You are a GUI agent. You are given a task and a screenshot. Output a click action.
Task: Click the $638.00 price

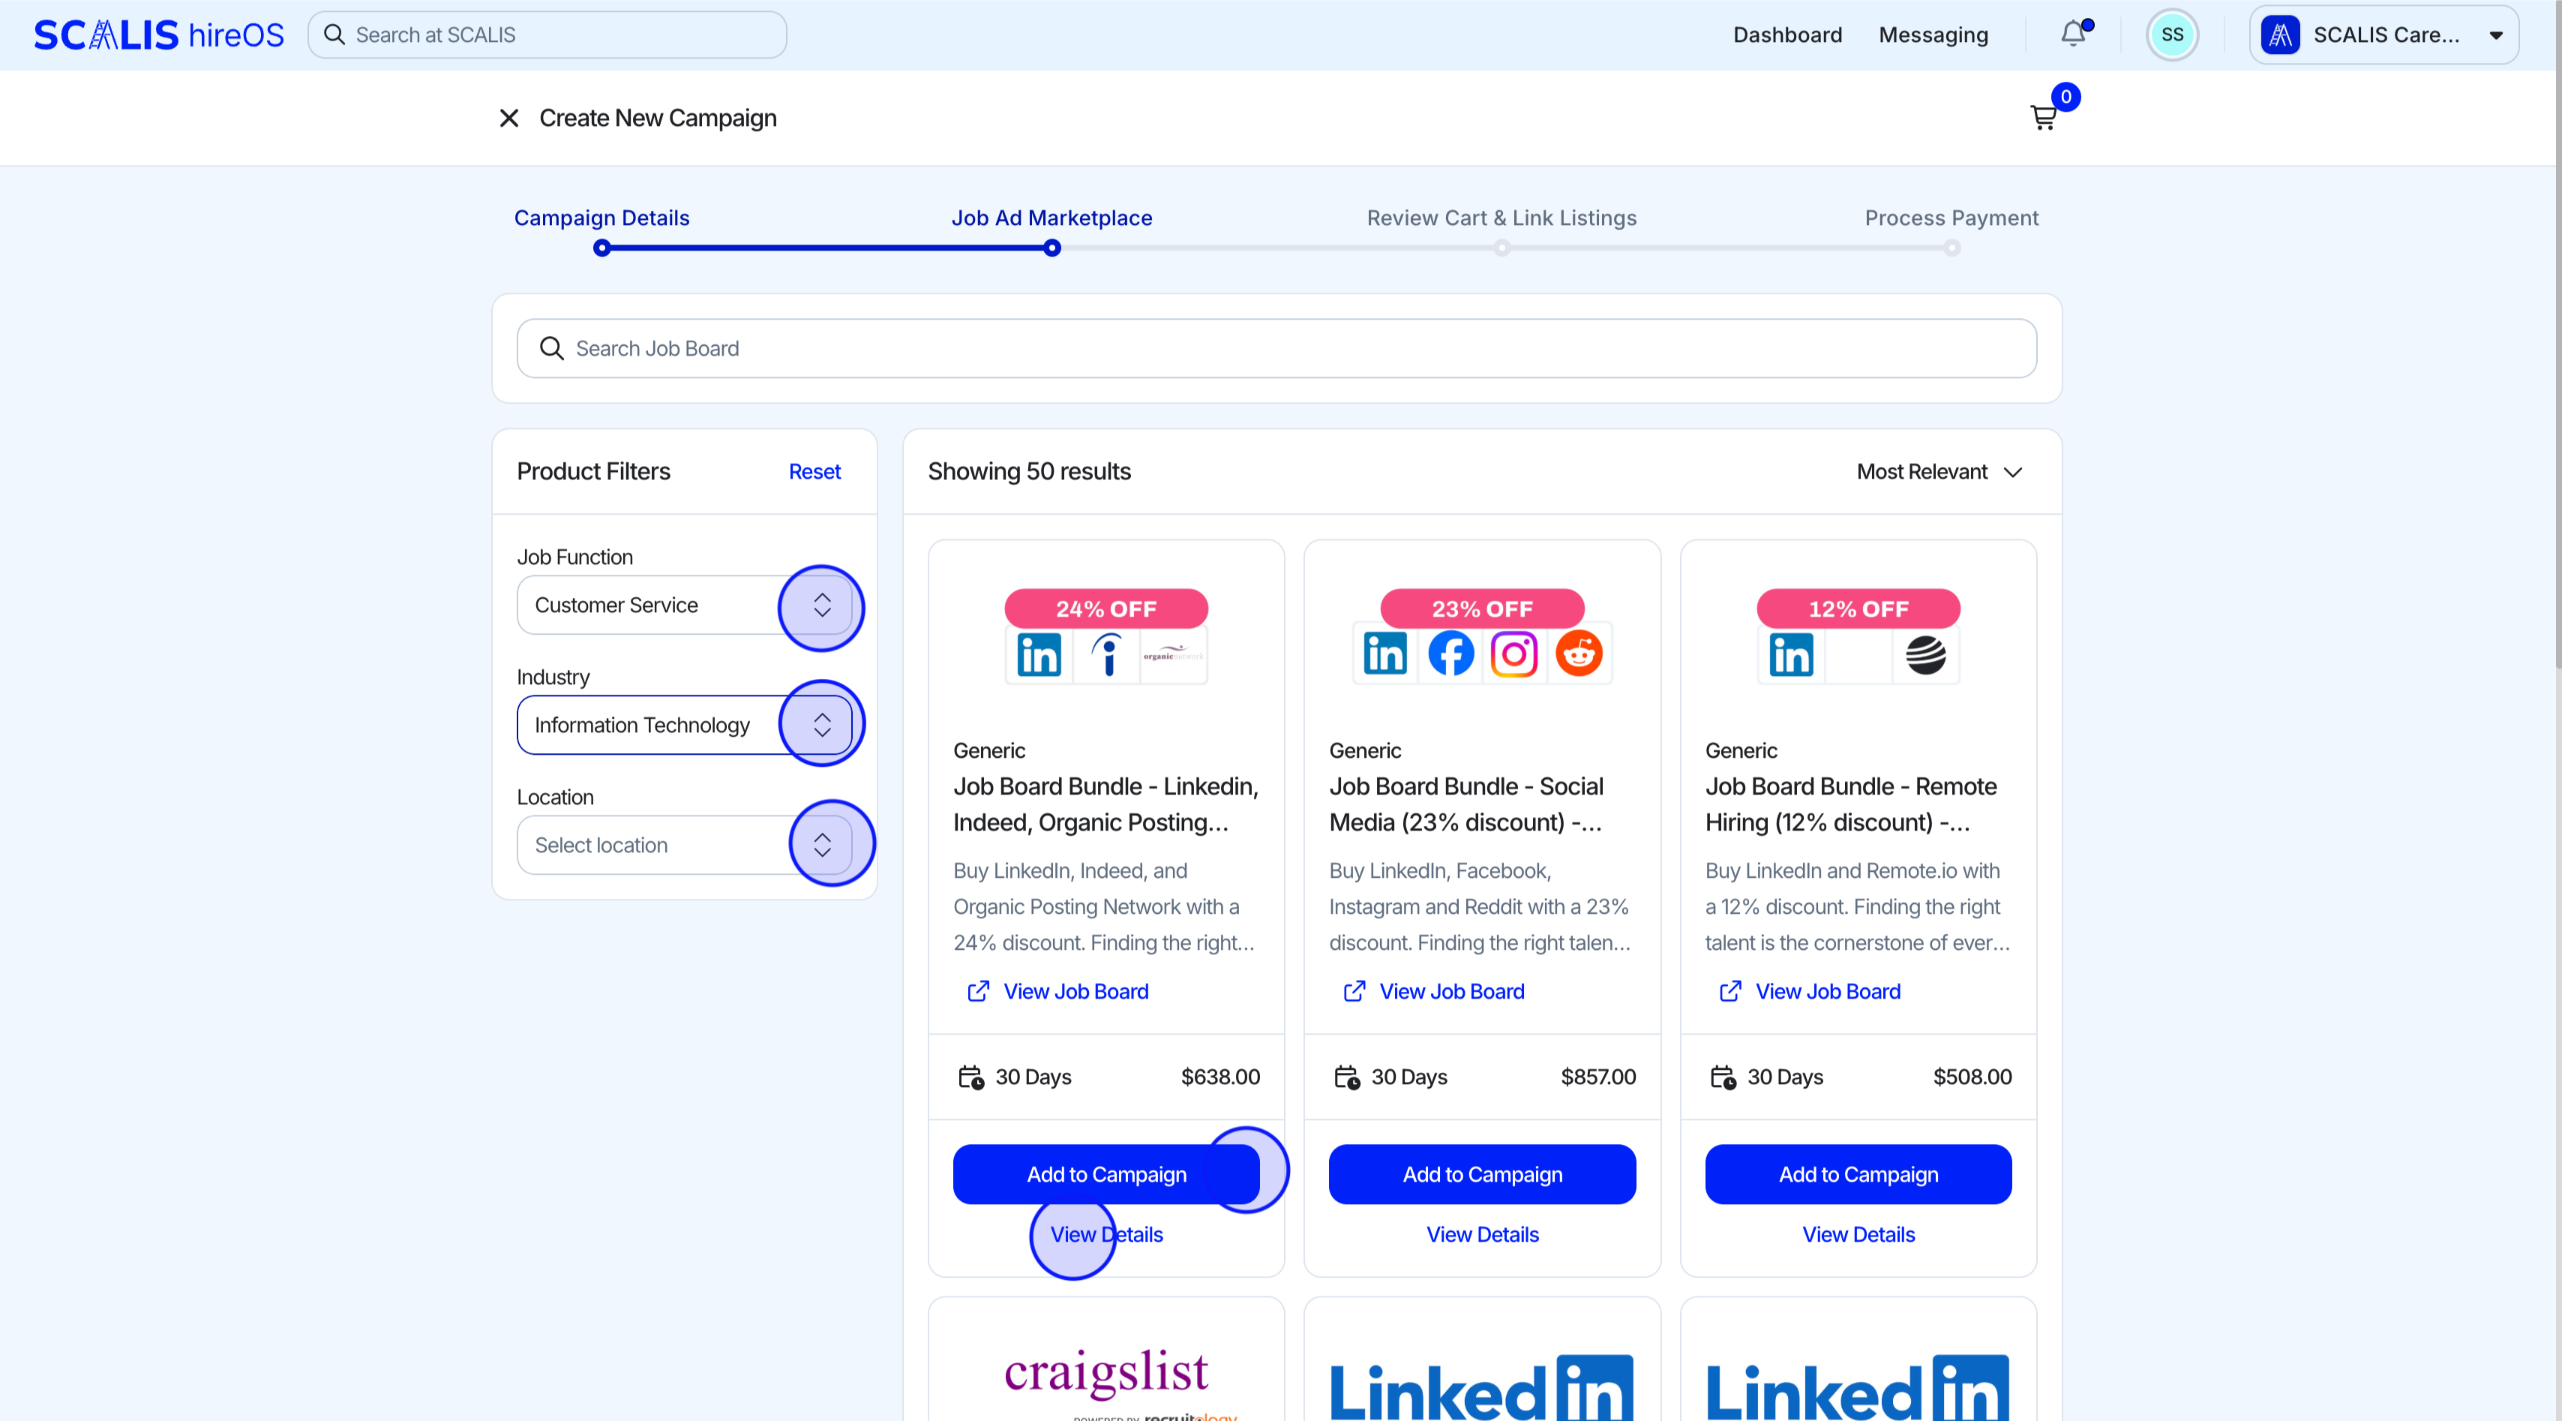(1220, 1077)
